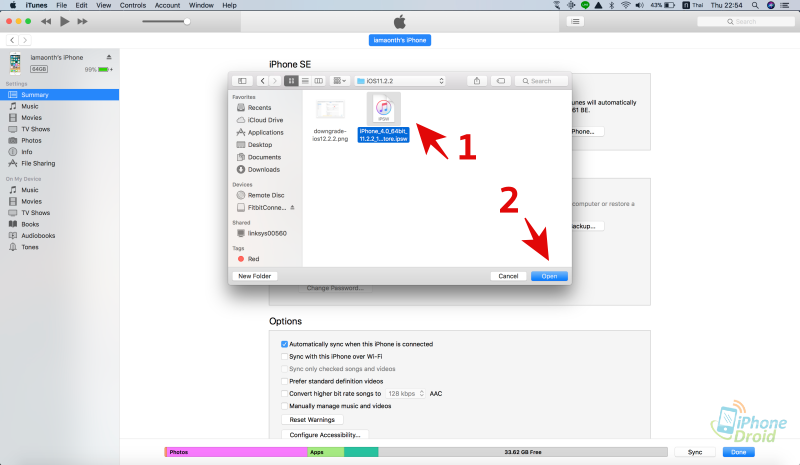Uncheck Automatically sync when this iPhone is connected
This screenshot has height=465, width=800.
tap(284, 344)
